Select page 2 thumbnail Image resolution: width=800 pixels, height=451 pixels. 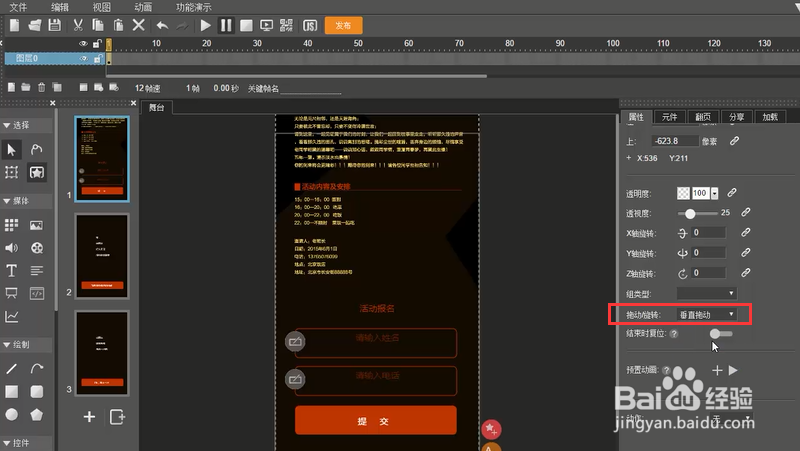(102, 256)
